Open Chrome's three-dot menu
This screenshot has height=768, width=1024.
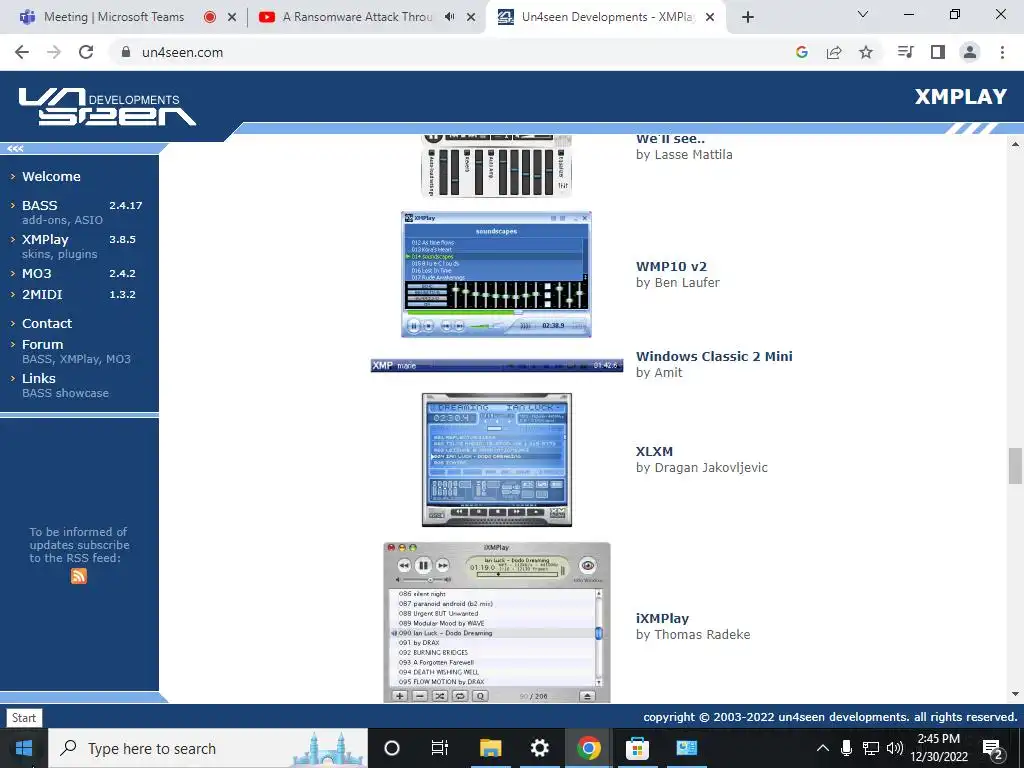pyautogui.click(x=1002, y=52)
